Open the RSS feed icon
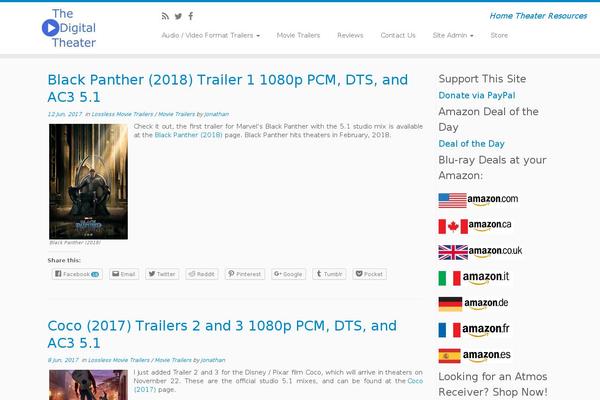 (x=165, y=16)
